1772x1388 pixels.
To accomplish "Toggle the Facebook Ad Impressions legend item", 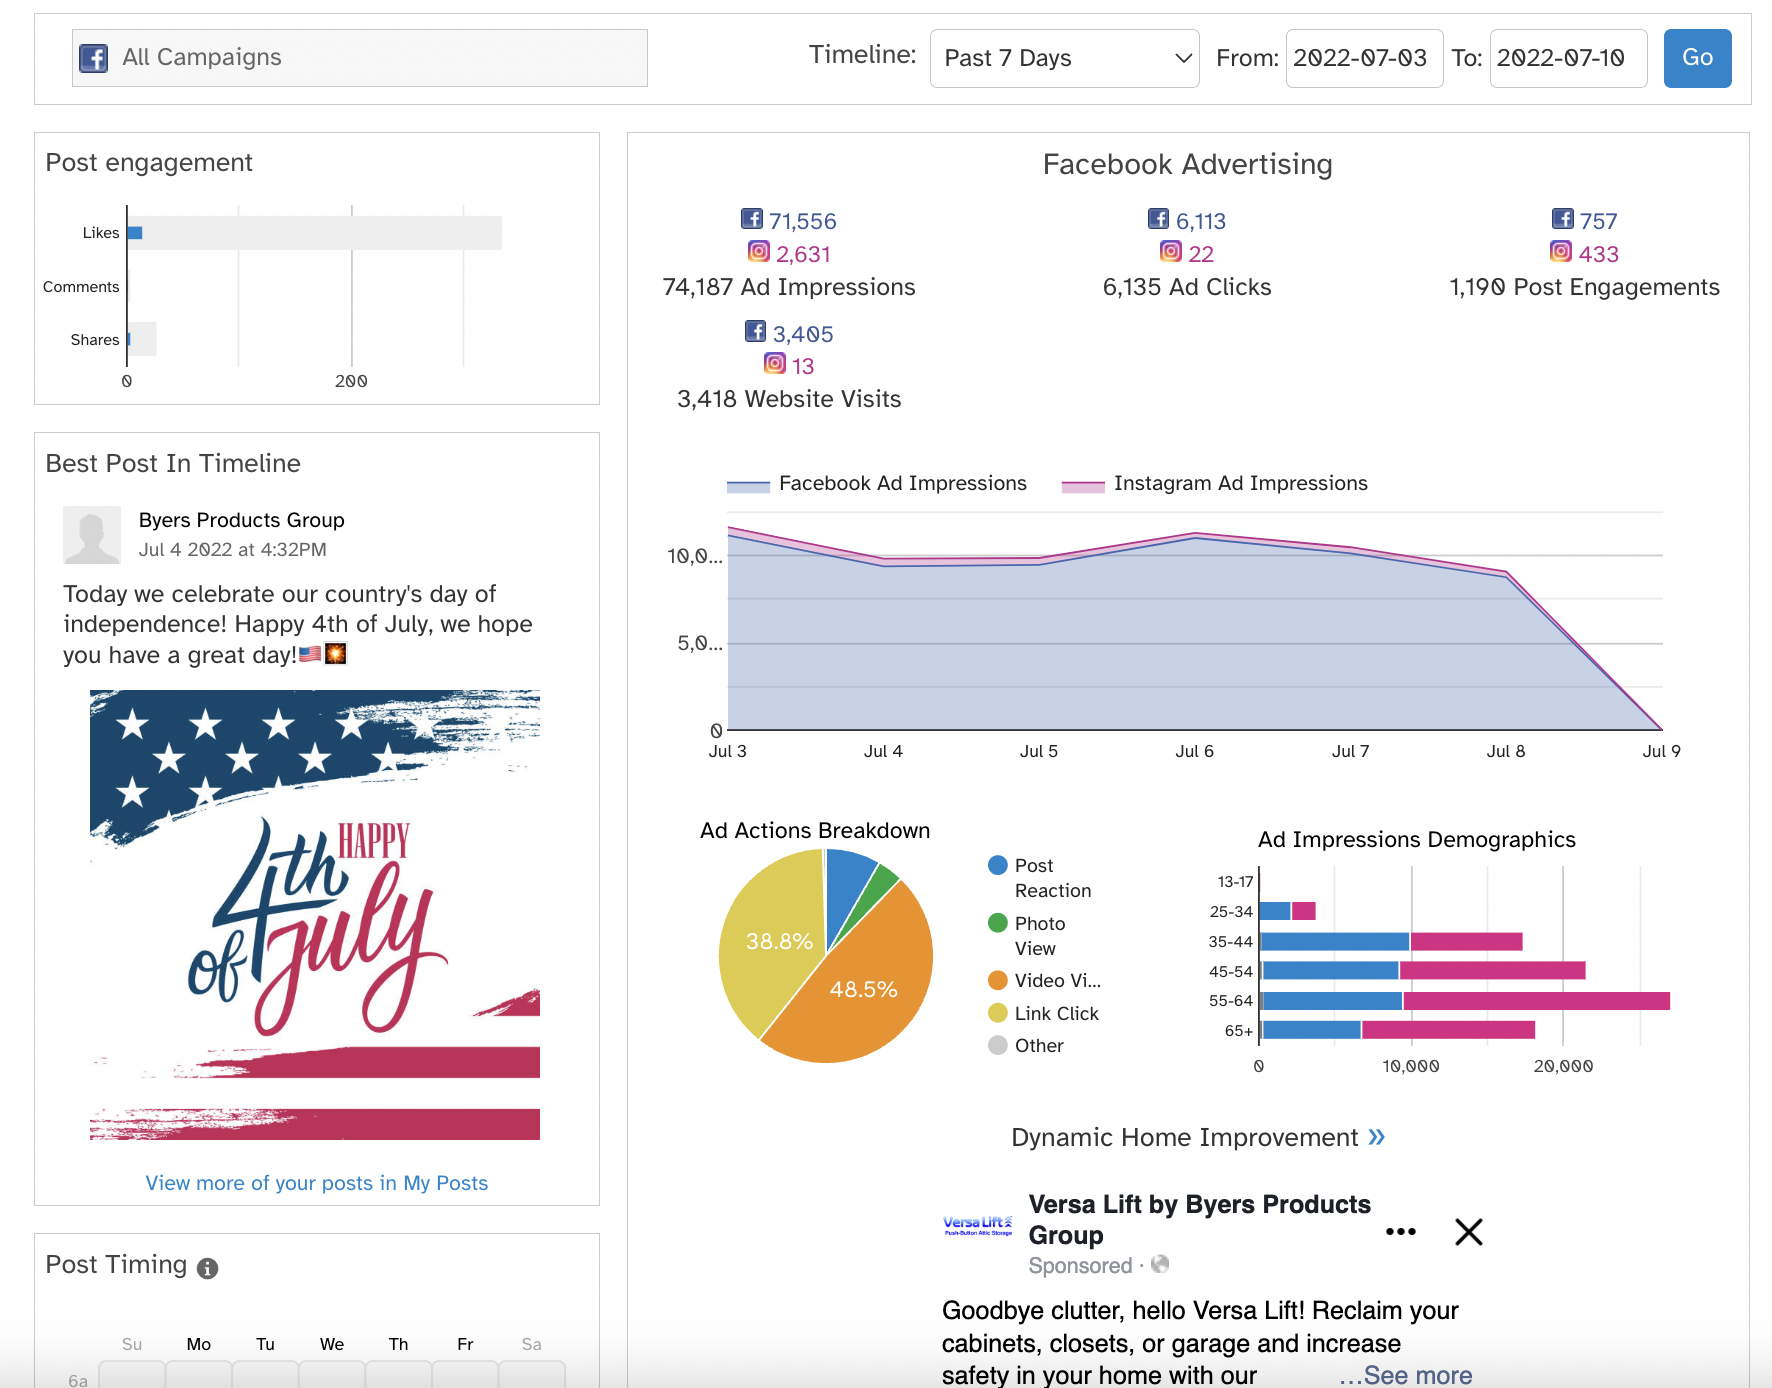I will coord(877,484).
